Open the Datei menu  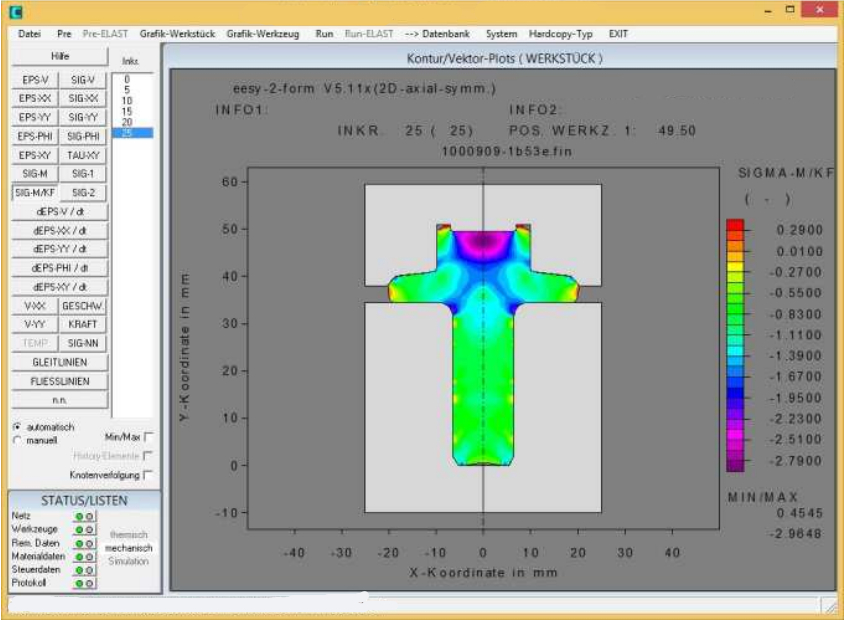(x=29, y=33)
